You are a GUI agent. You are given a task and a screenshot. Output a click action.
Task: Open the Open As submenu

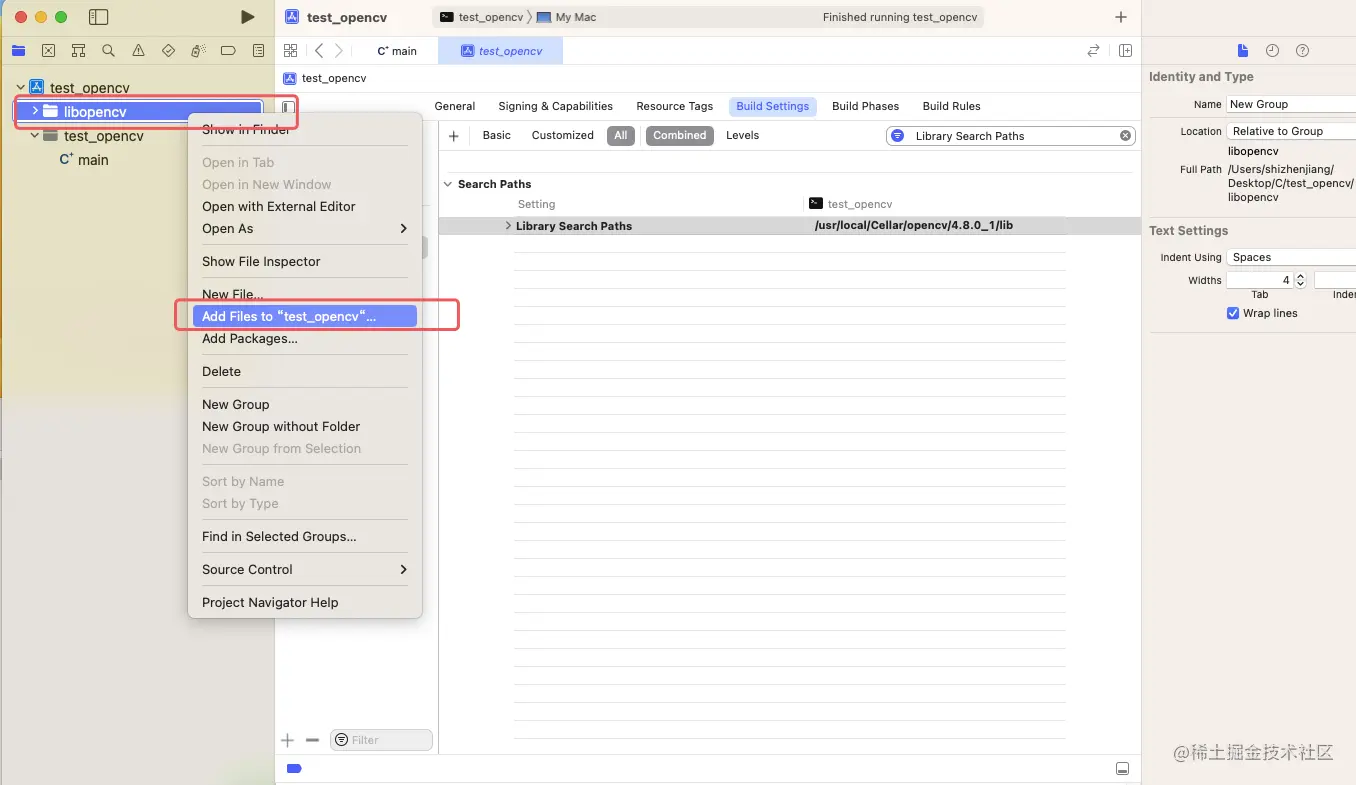point(305,229)
